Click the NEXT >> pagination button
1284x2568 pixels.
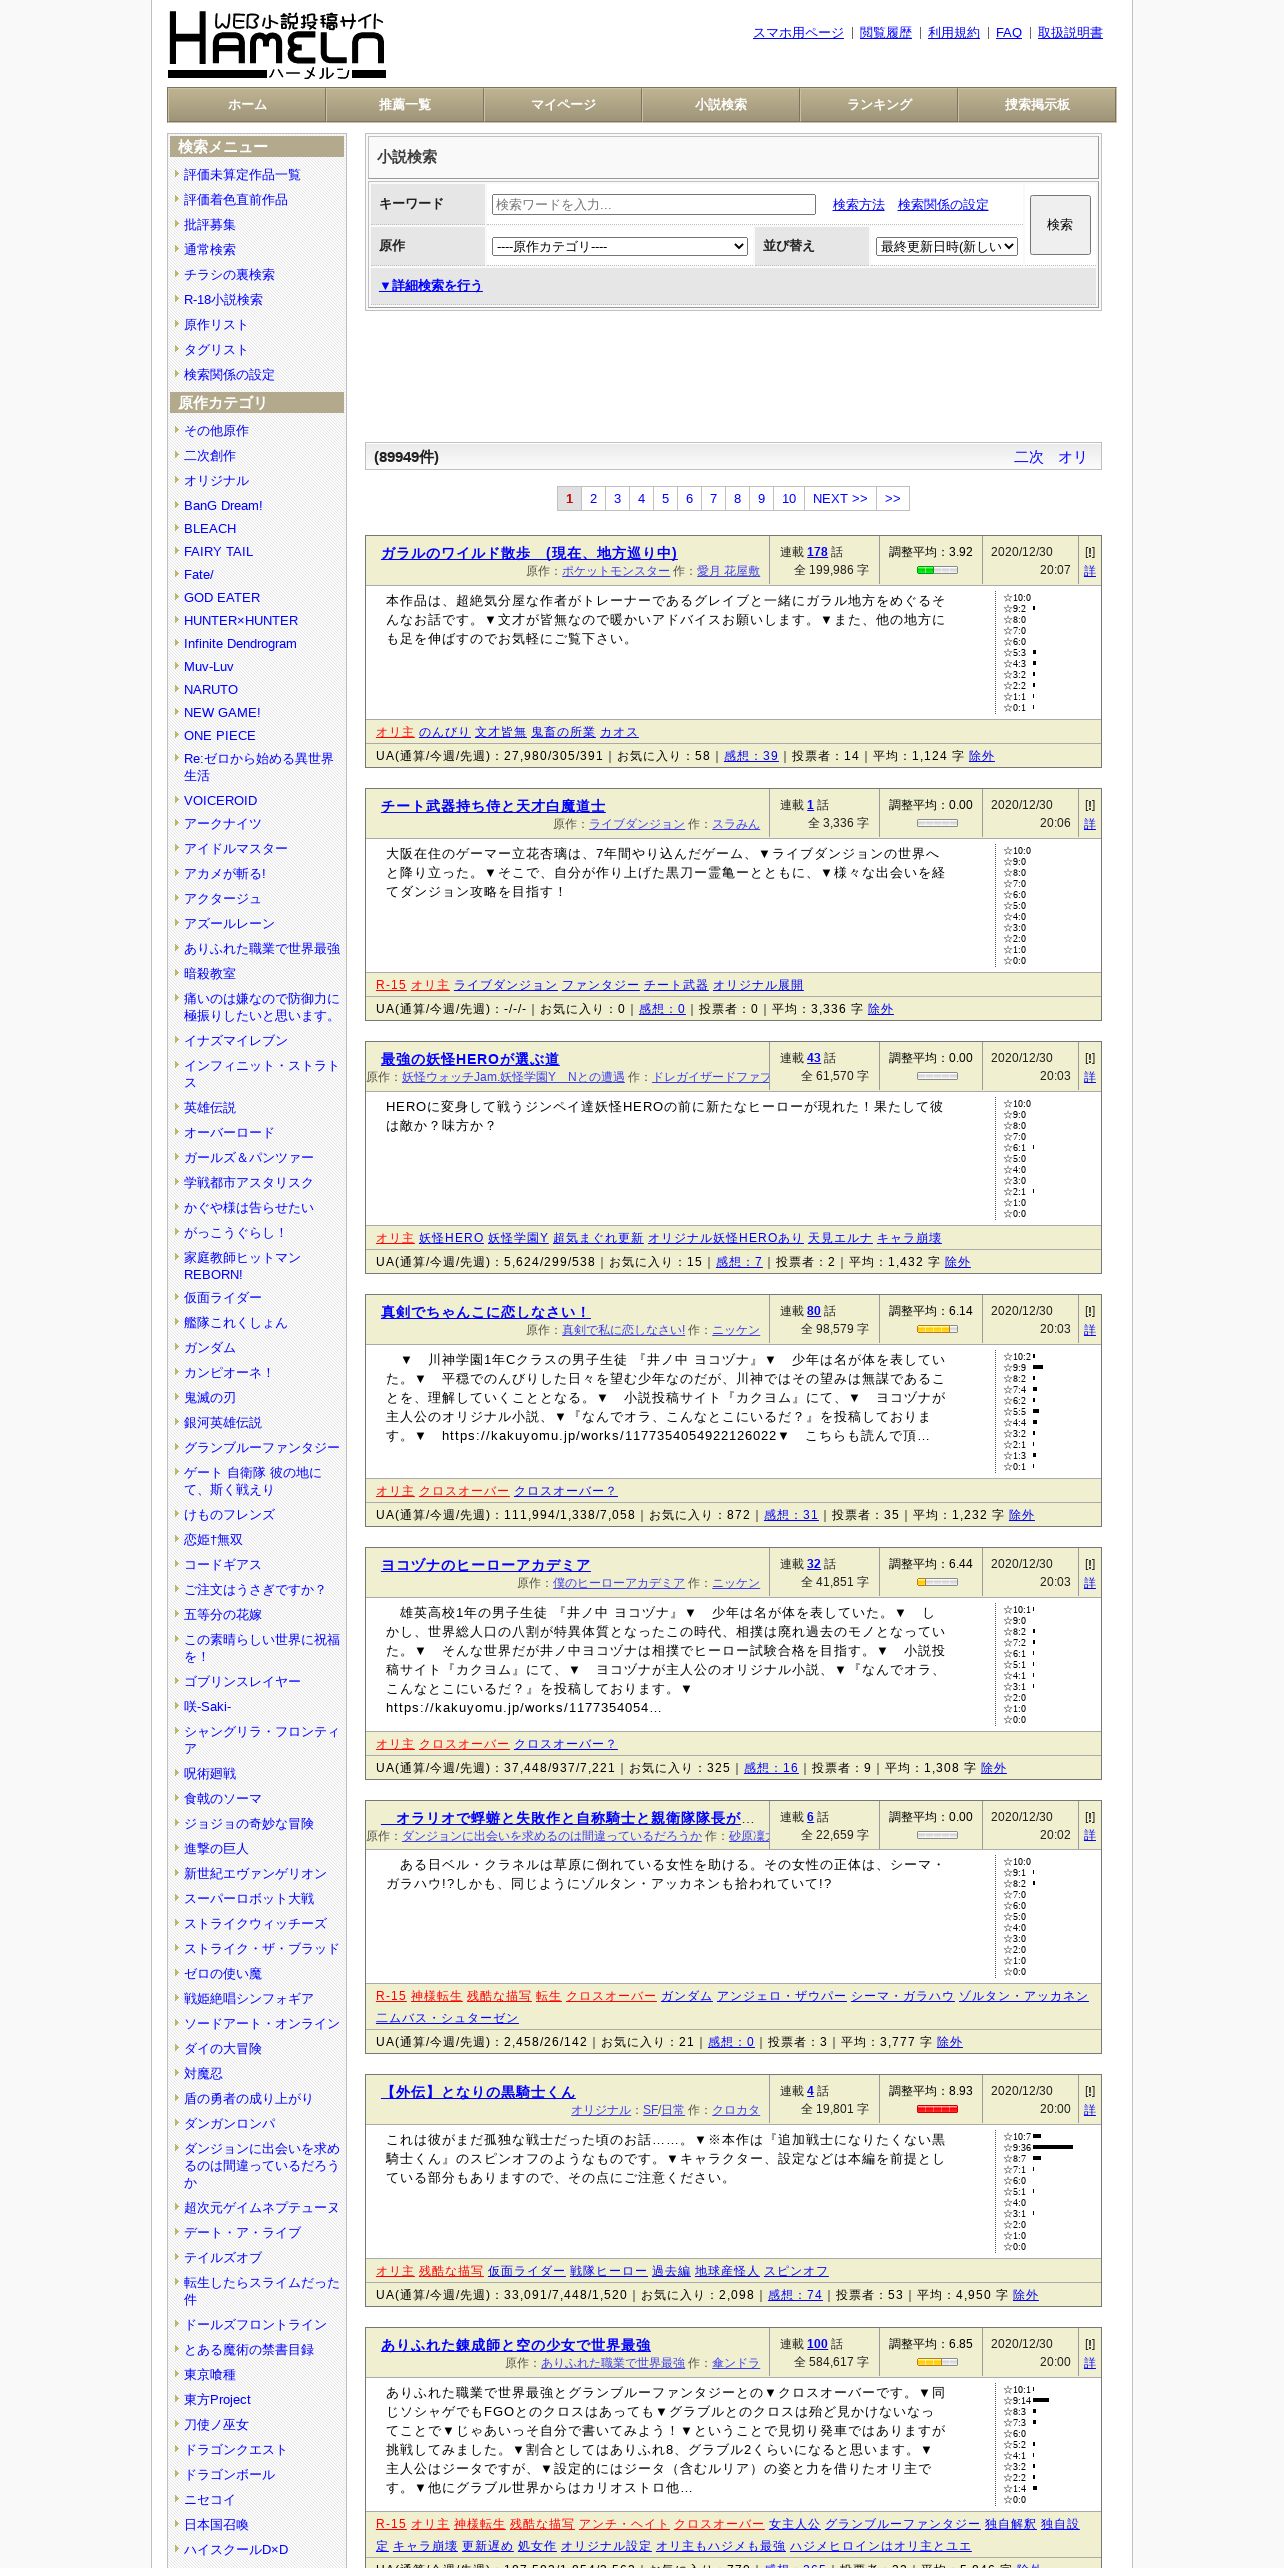point(840,498)
